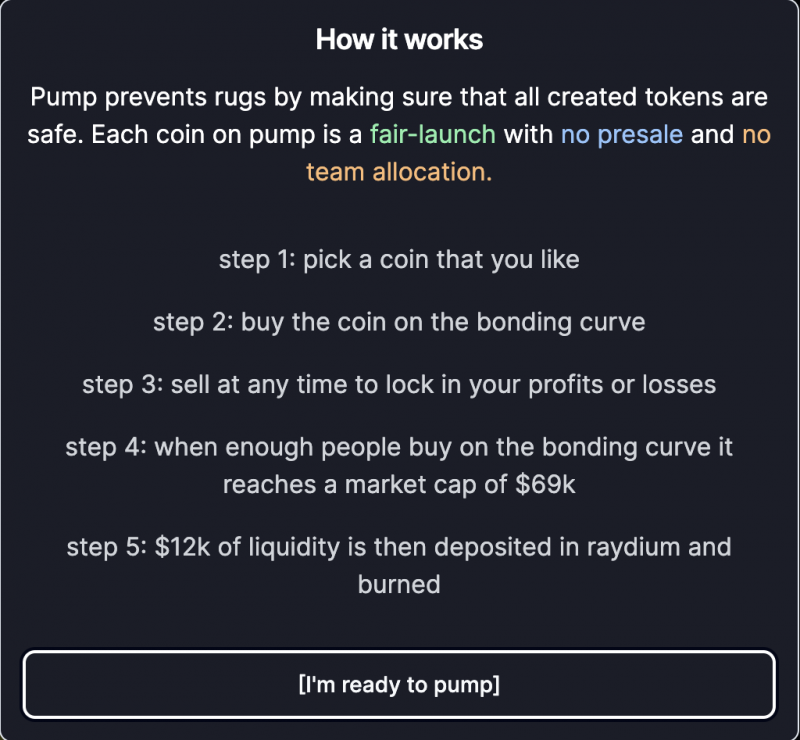Click the blue no presale text
This screenshot has height=740, width=800.
pyautogui.click(x=622, y=134)
